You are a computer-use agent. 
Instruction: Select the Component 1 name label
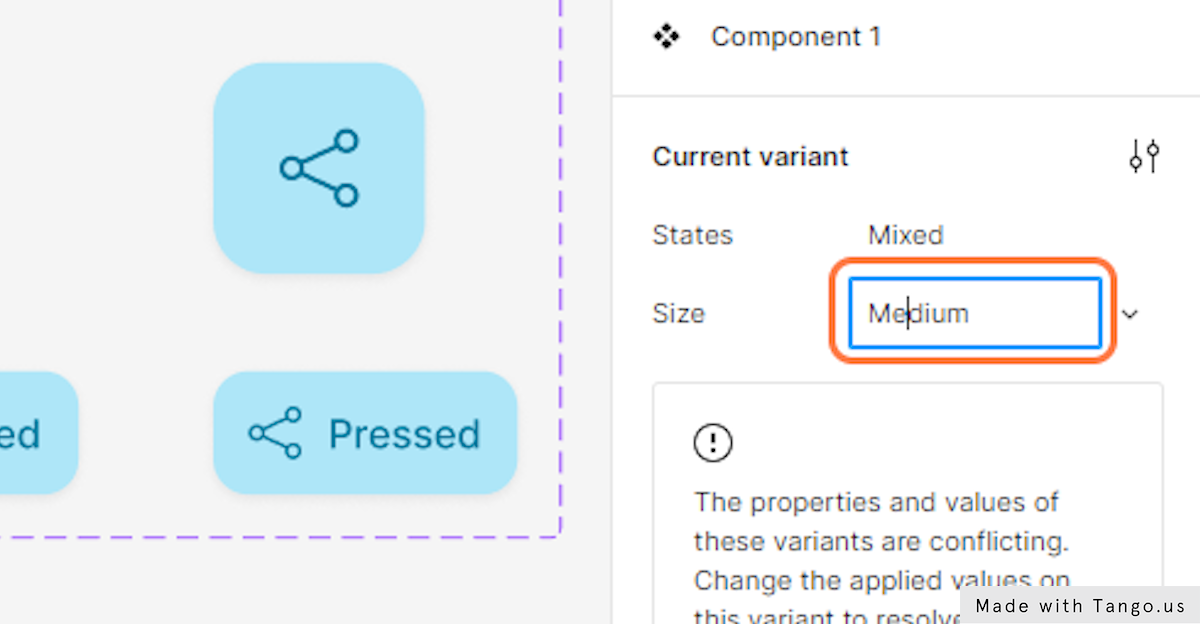(796, 37)
